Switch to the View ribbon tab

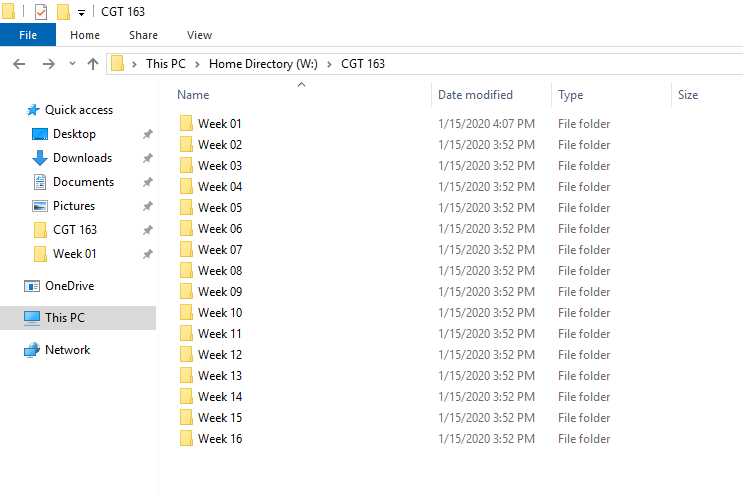coord(199,35)
